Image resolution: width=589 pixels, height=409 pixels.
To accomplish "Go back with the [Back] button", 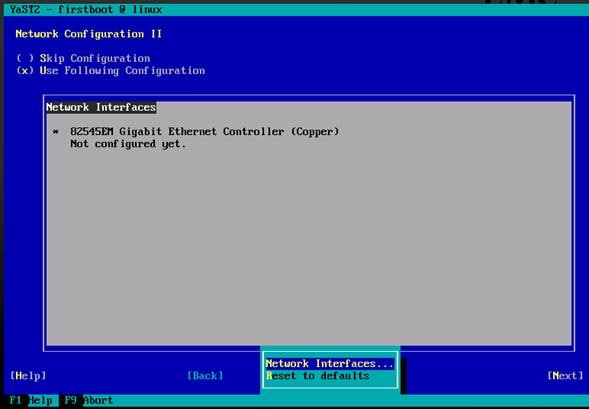I will pos(205,376).
